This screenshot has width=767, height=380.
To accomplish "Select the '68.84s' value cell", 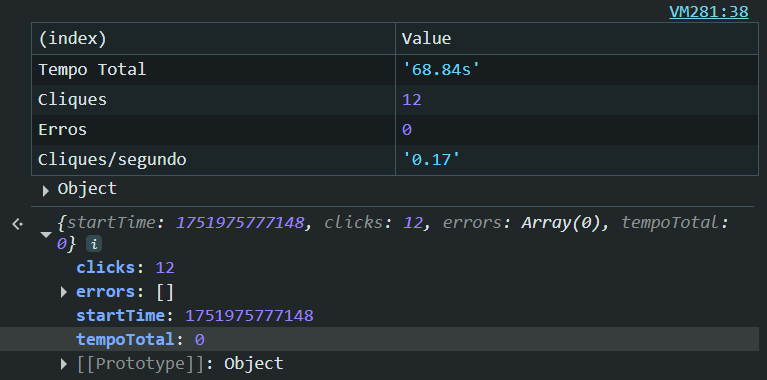I will tap(576, 69).
